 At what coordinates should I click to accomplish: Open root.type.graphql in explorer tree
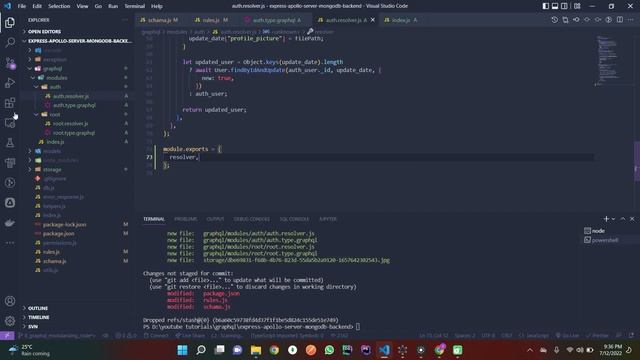click(x=76, y=133)
